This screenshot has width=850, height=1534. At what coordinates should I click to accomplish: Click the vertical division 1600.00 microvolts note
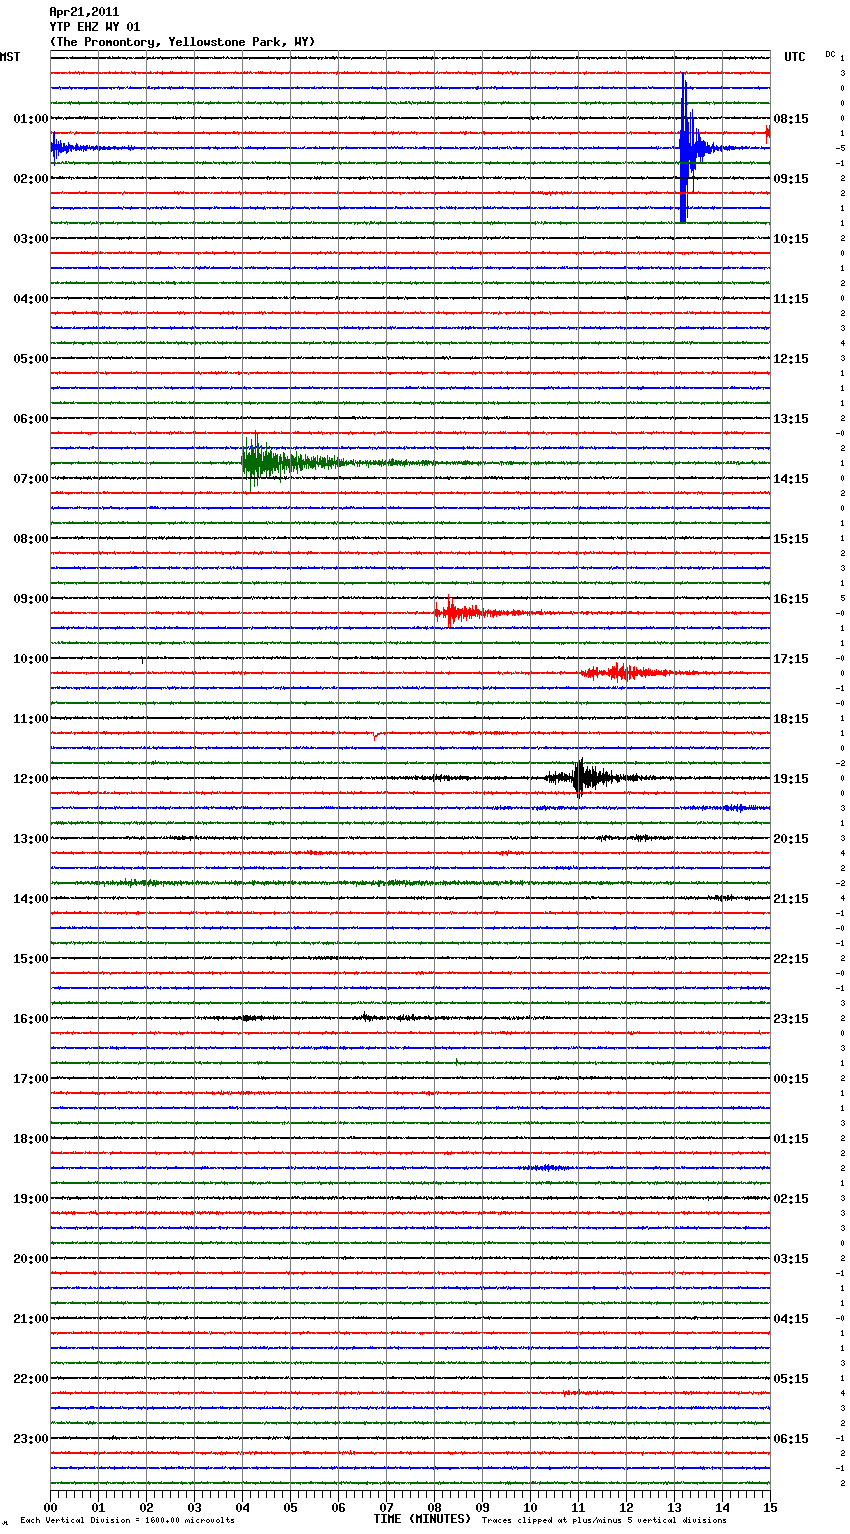[x=127, y=1521]
